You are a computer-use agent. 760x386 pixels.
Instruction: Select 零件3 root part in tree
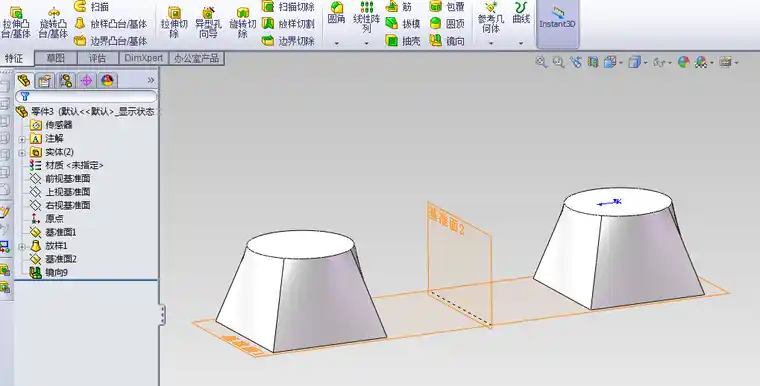pos(85,112)
